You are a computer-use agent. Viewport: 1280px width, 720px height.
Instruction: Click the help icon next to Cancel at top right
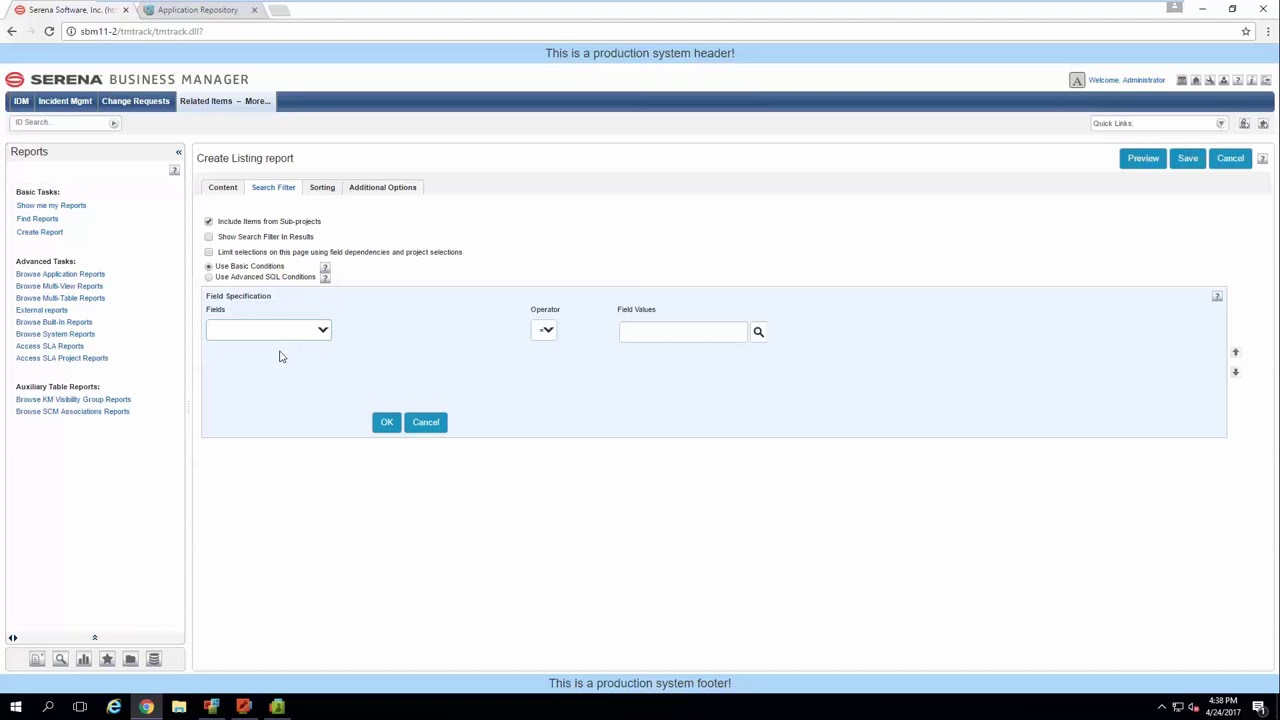[x=1262, y=159]
